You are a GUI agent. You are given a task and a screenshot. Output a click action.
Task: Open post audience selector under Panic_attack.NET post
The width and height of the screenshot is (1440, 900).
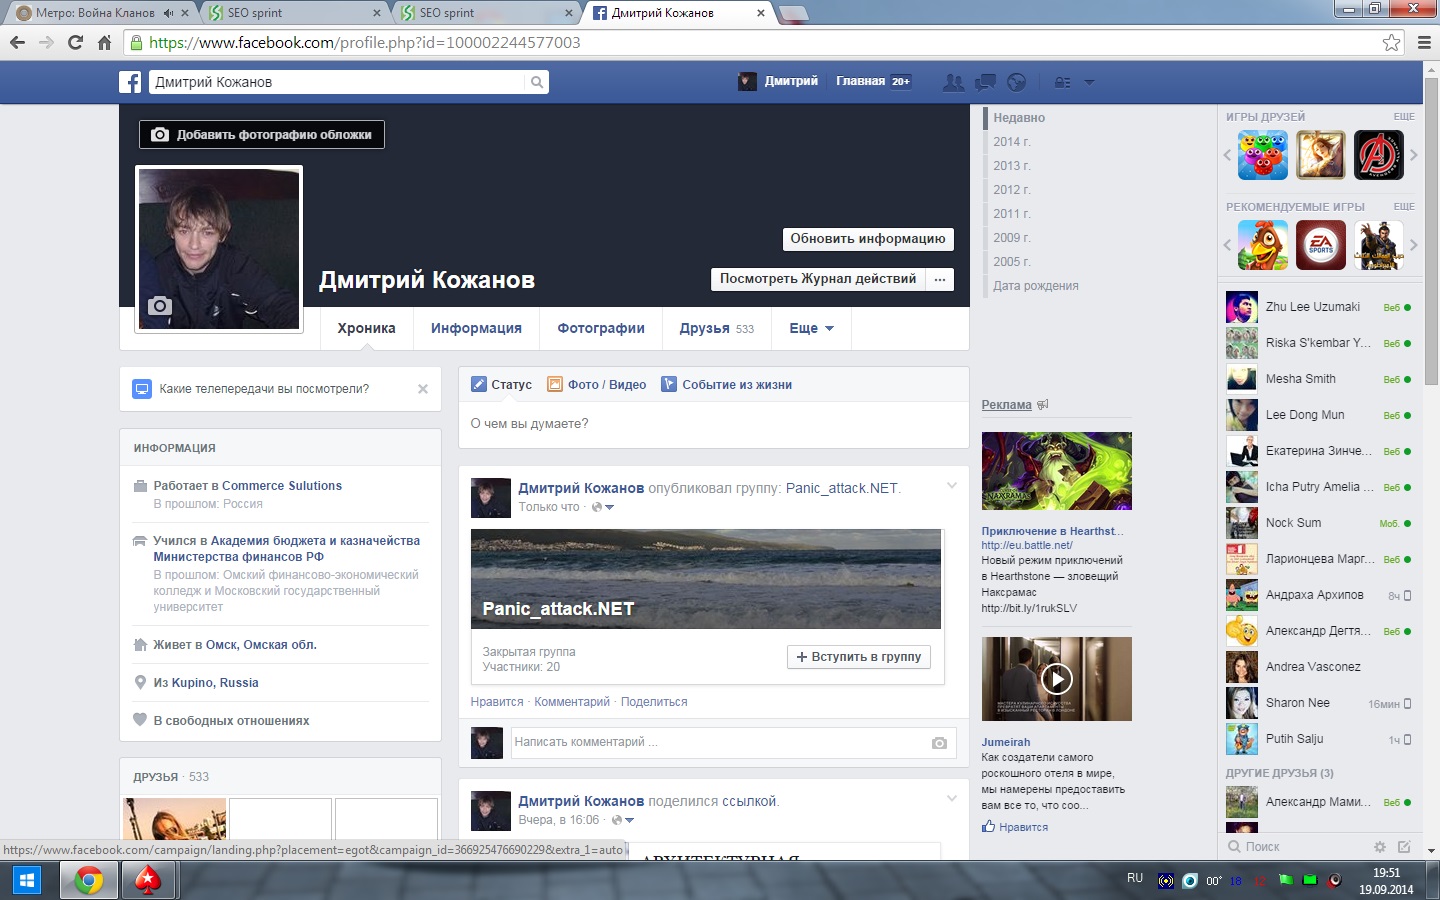(602, 507)
